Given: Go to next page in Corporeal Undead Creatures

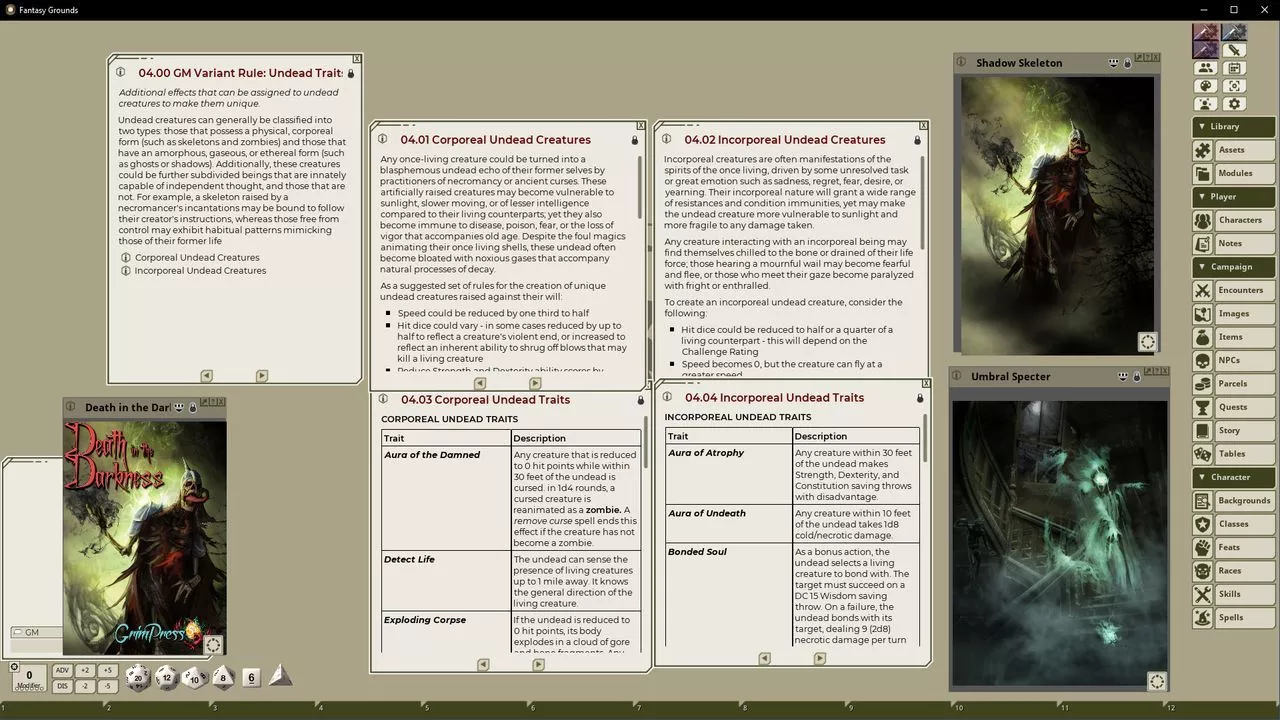Looking at the screenshot, I should point(535,383).
